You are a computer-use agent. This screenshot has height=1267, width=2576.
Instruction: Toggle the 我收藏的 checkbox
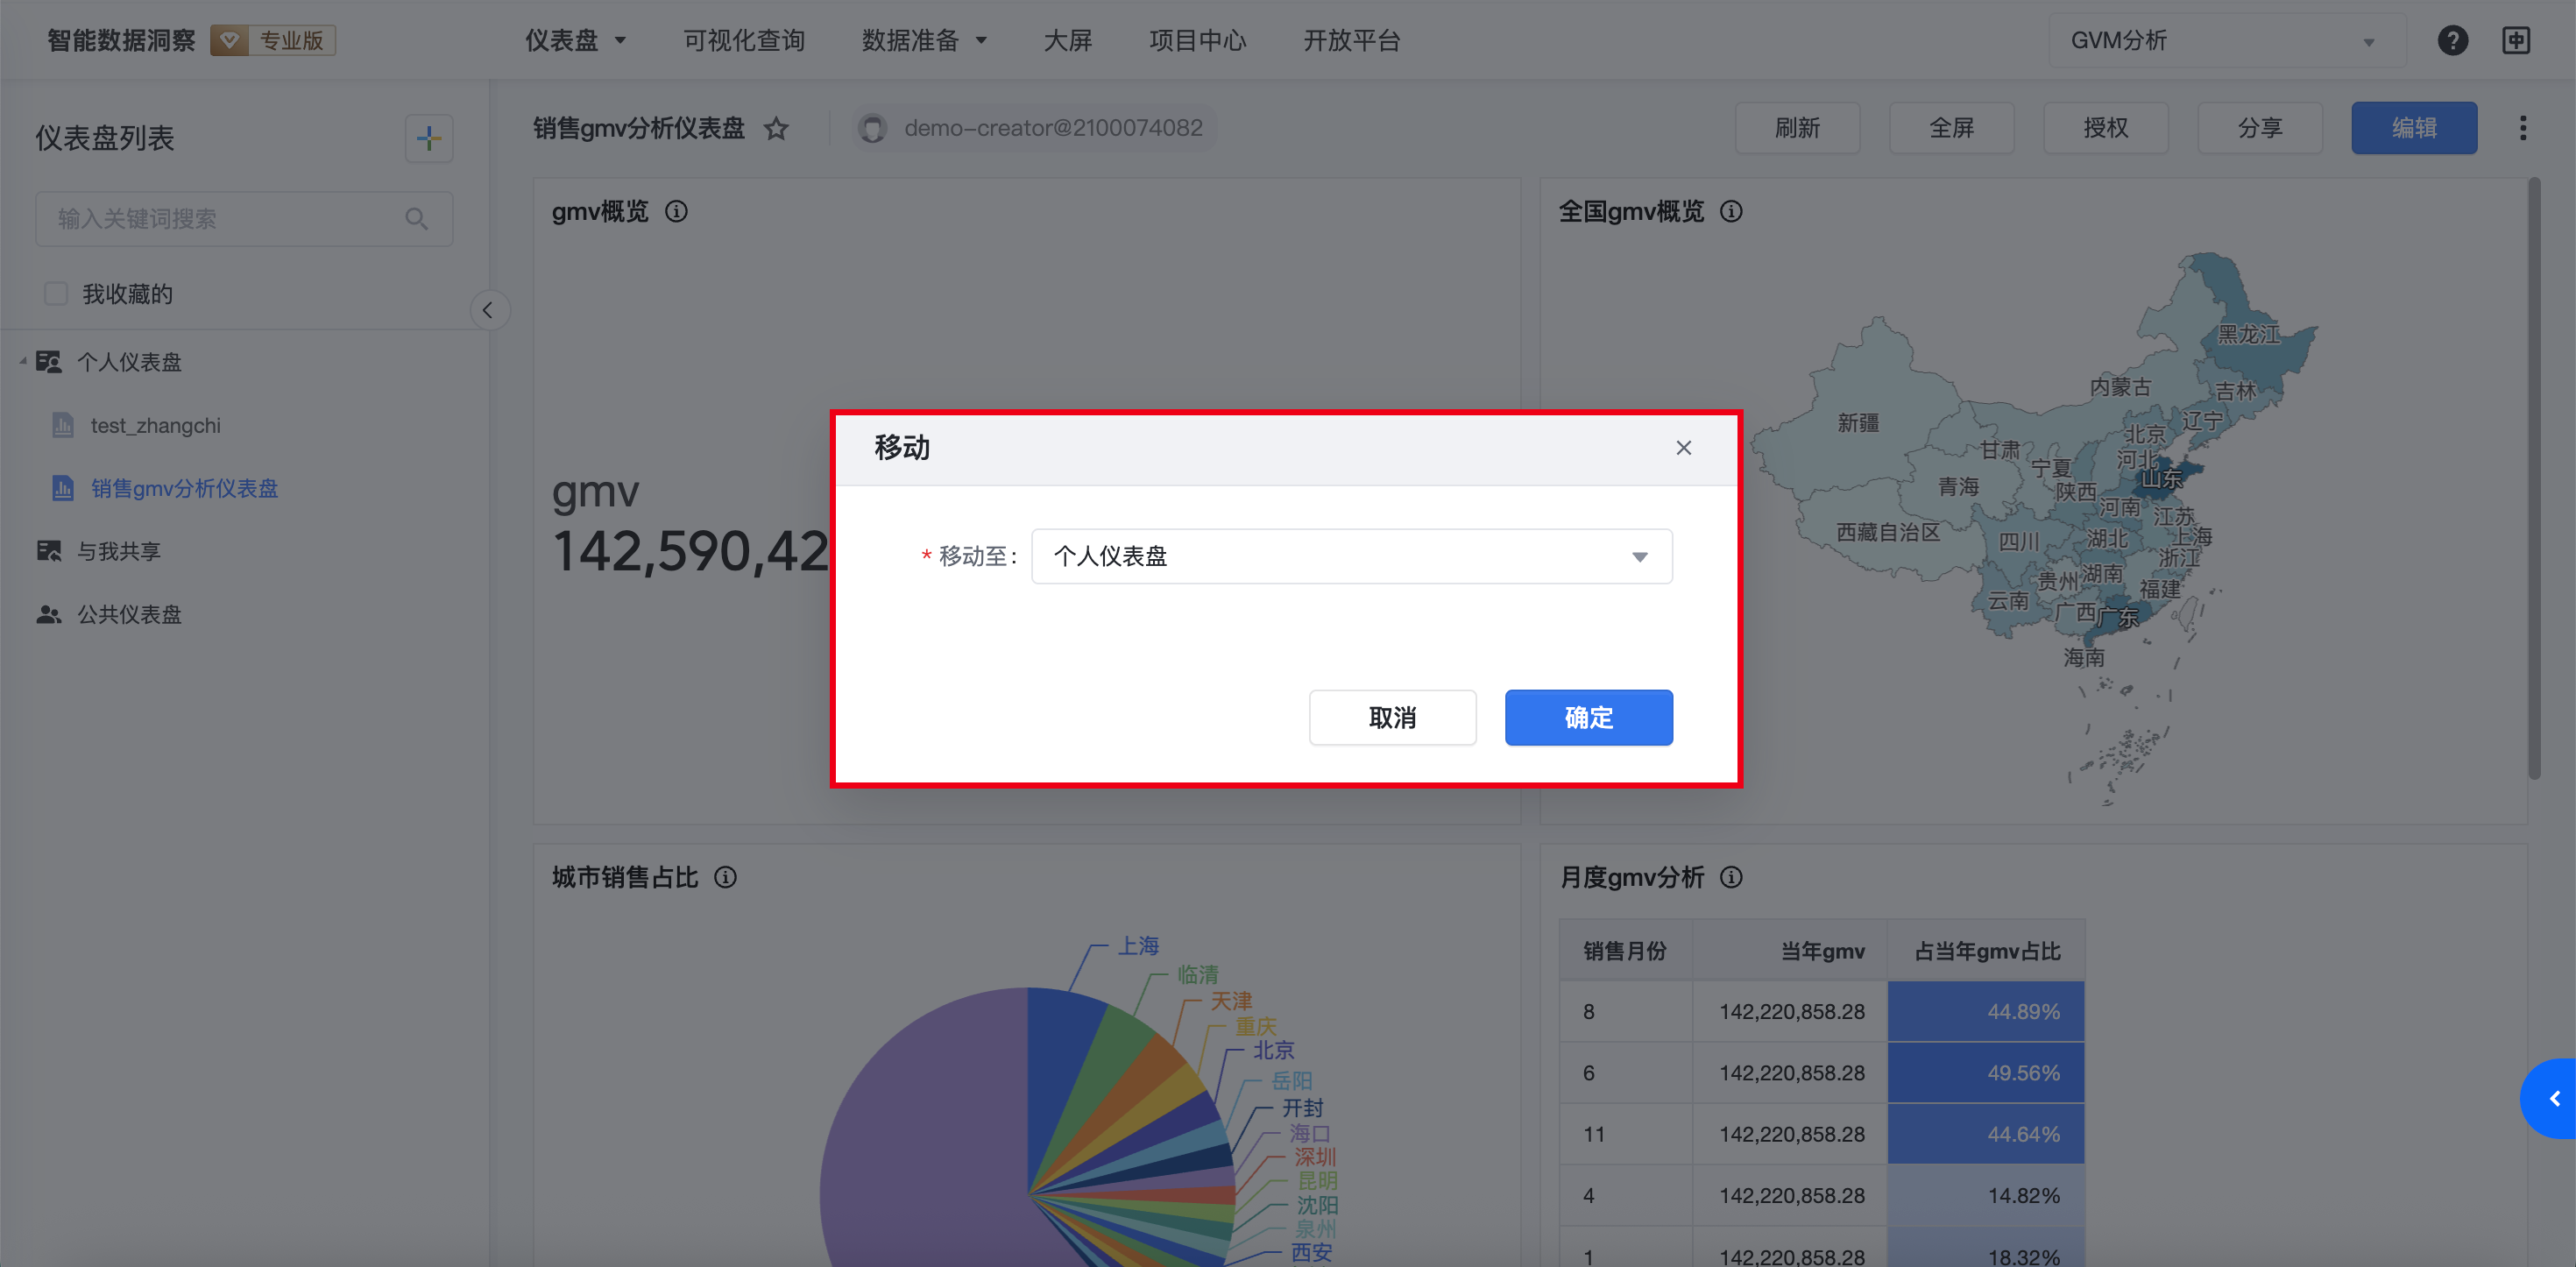pos(56,294)
